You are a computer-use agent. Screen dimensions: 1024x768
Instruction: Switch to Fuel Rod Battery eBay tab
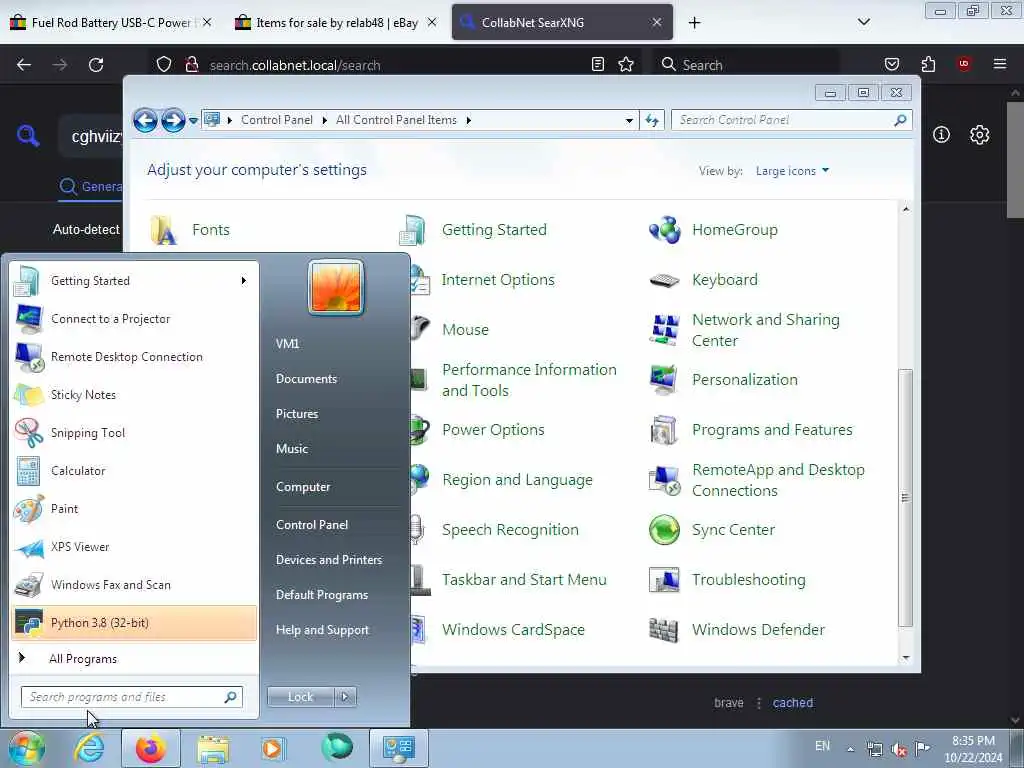(112, 22)
